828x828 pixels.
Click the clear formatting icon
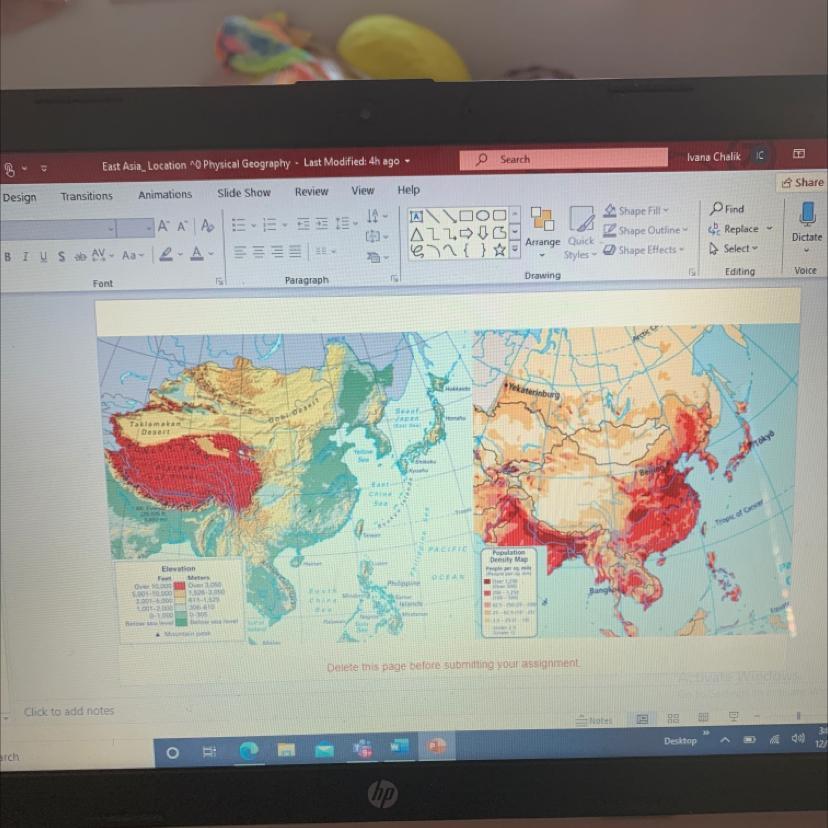[207, 225]
